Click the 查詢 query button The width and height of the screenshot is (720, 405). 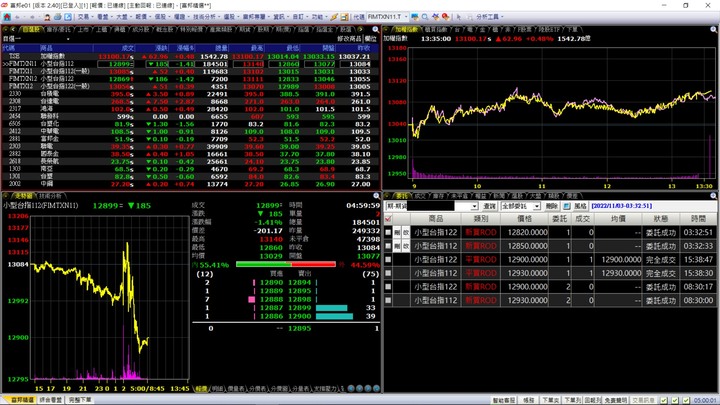[489, 206]
